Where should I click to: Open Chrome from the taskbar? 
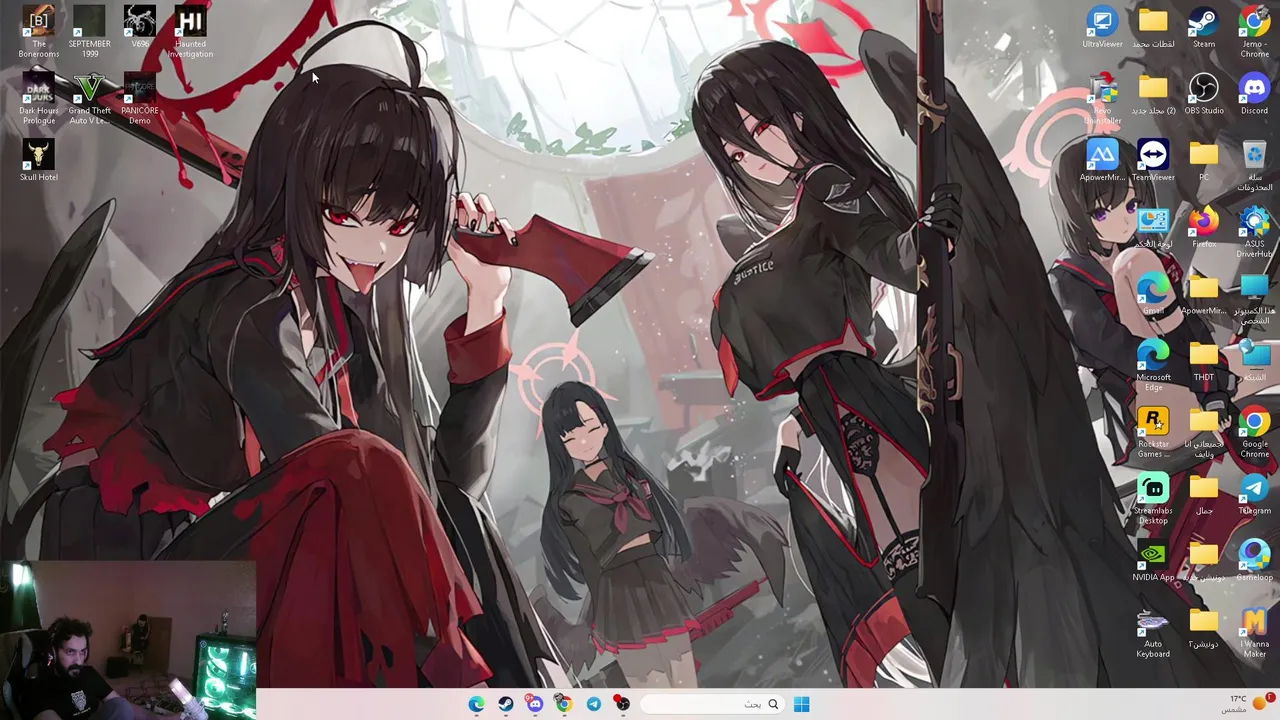click(564, 704)
